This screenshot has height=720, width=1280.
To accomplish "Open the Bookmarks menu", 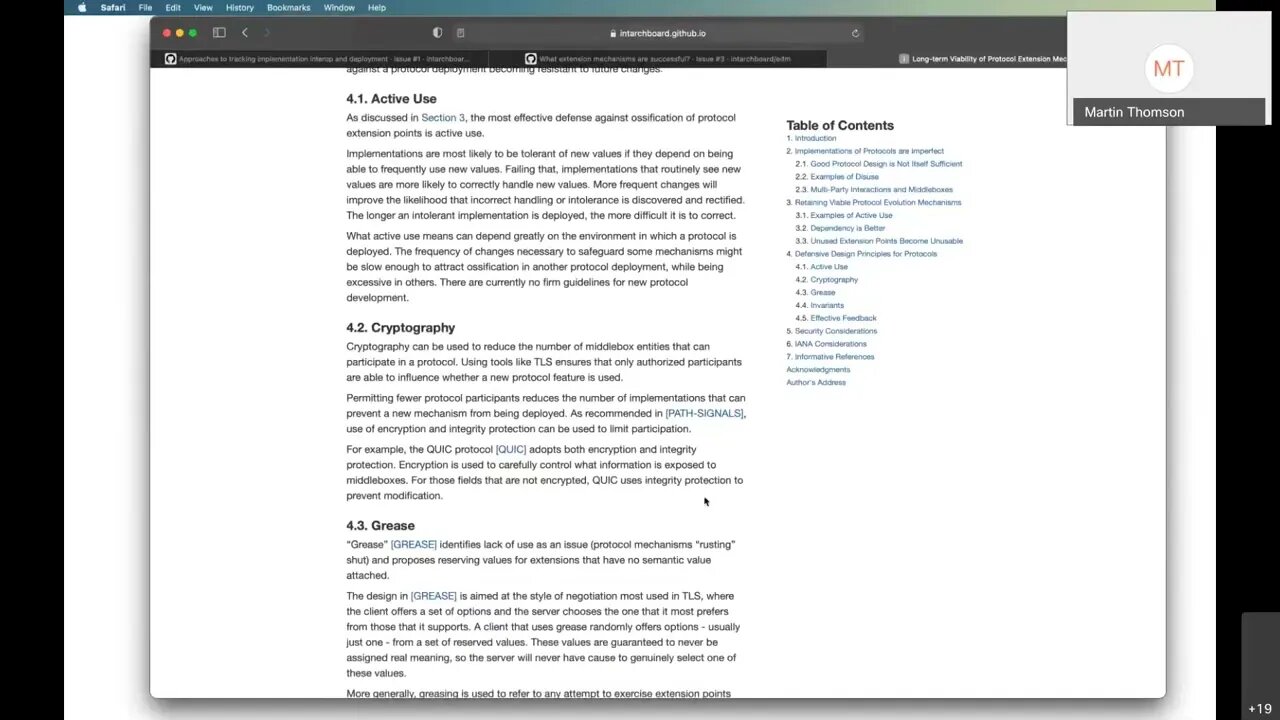I will pos(289,7).
